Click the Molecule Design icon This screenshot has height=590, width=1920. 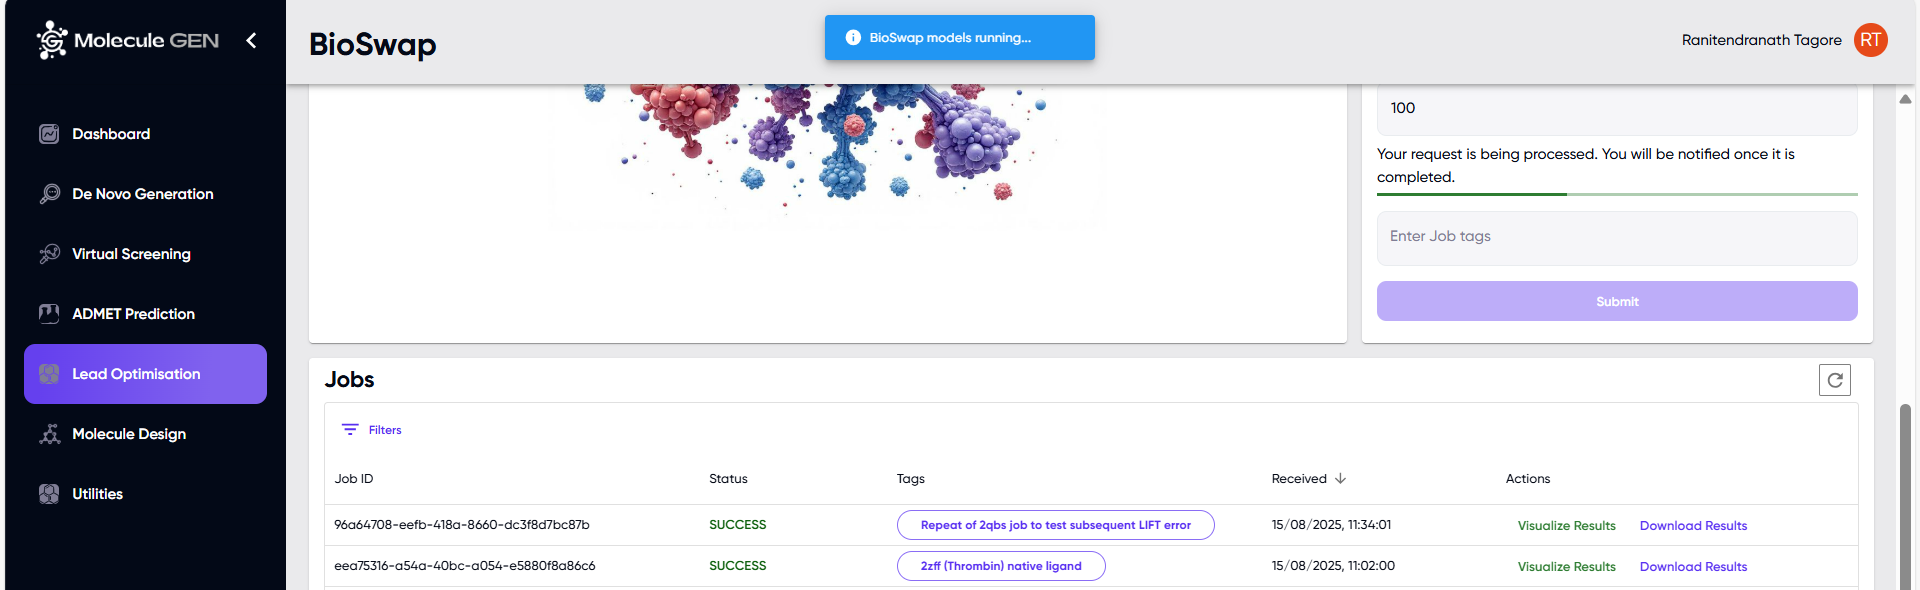[x=49, y=434]
